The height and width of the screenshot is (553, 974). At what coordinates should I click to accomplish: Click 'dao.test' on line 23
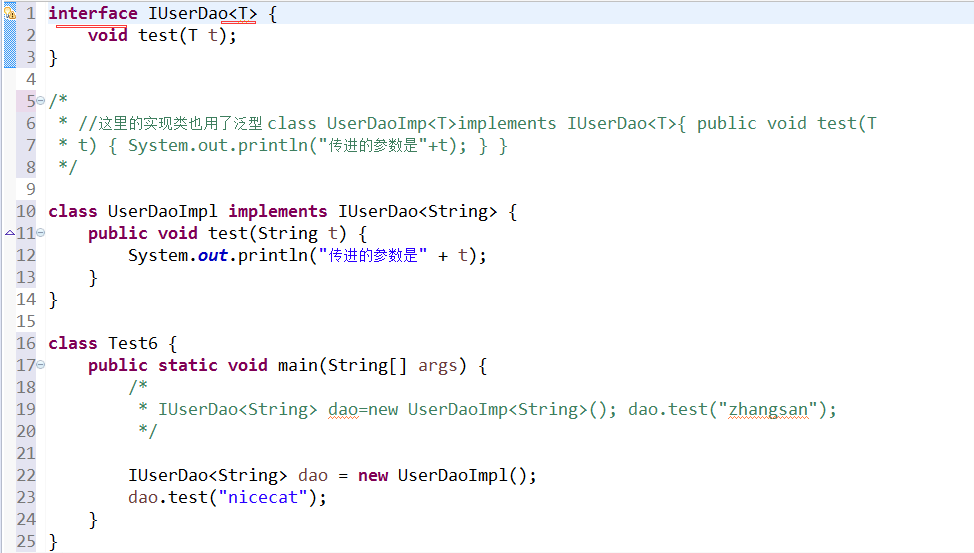click(168, 498)
